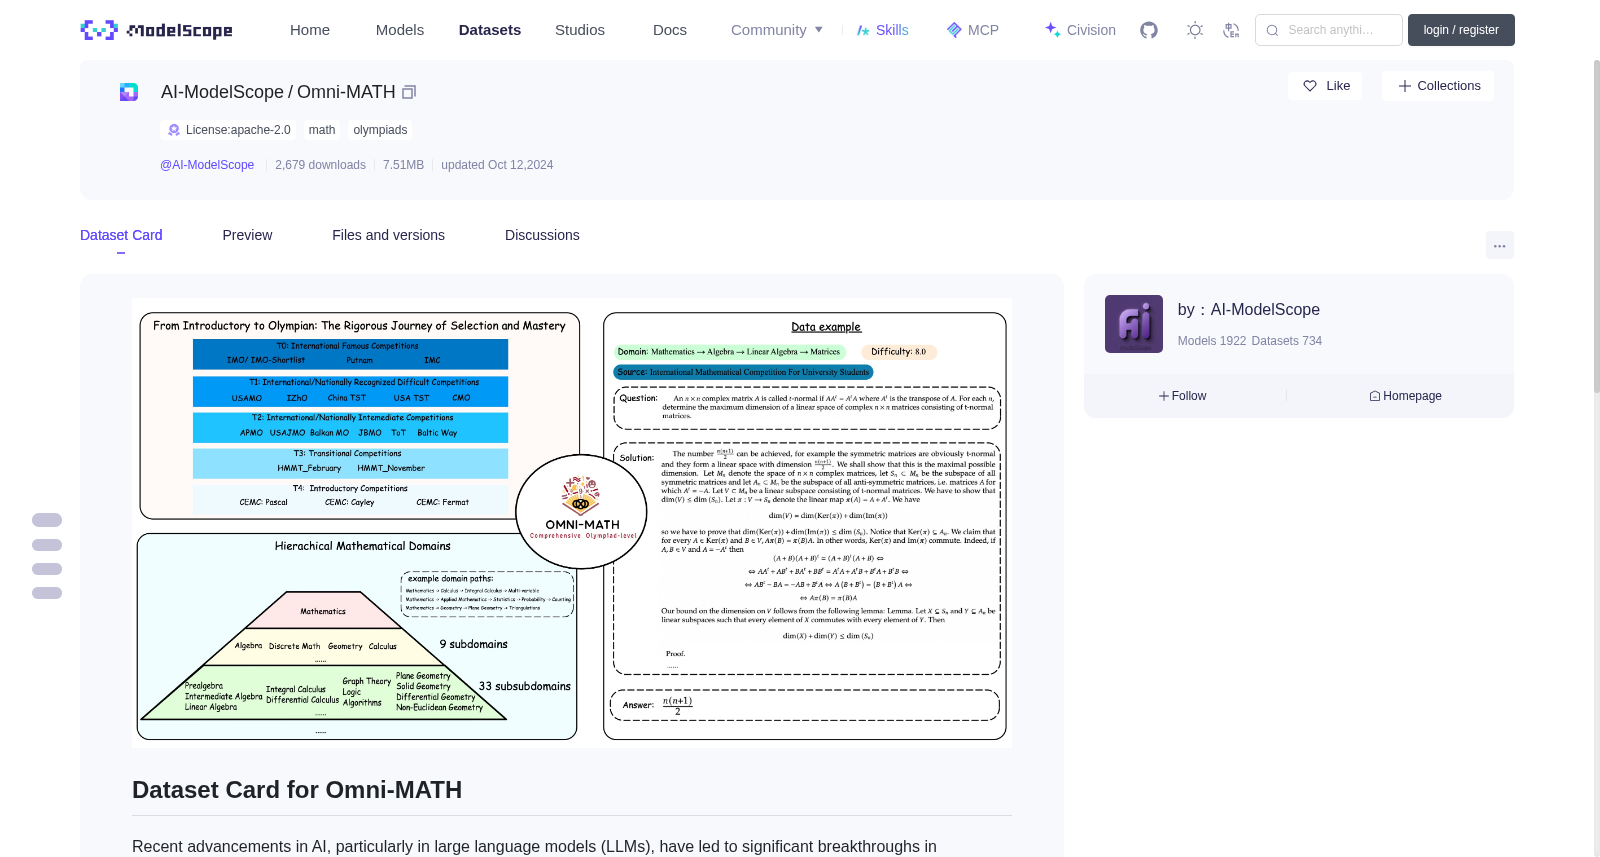Switch site language with translate icon
This screenshot has height=857, width=1600.
tap(1231, 30)
